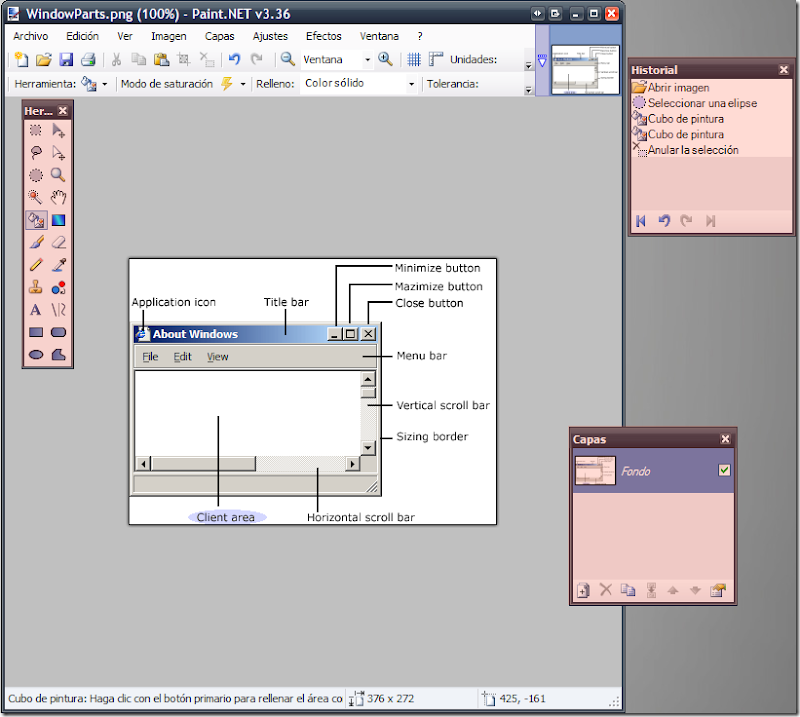800x717 pixels.
Task: Open the Ajustes menu
Action: 270,36
